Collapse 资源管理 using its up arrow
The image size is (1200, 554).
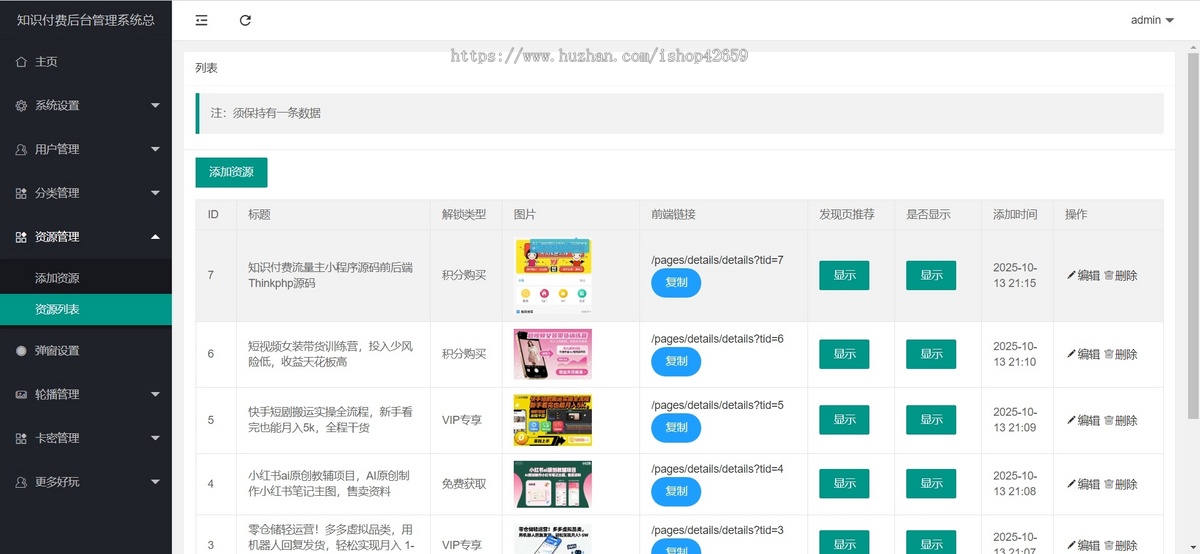[x=155, y=237]
